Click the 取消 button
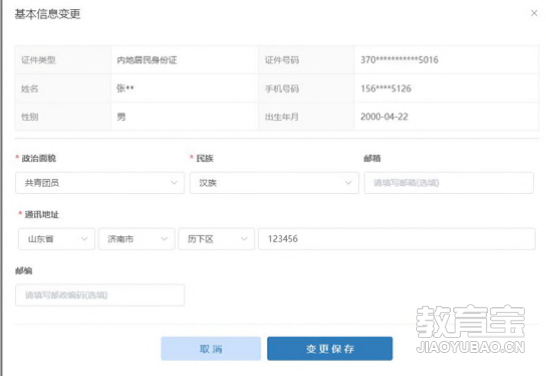The image size is (546, 376). [x=211, y=348]
